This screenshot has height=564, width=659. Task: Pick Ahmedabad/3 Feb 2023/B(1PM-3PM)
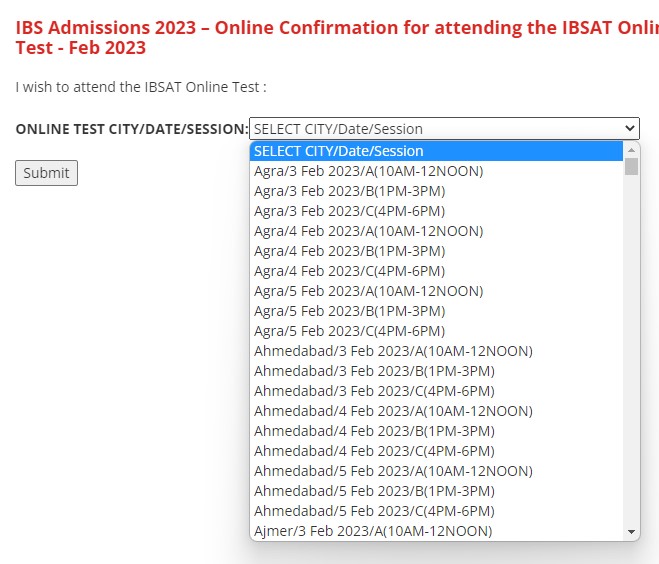374,371
